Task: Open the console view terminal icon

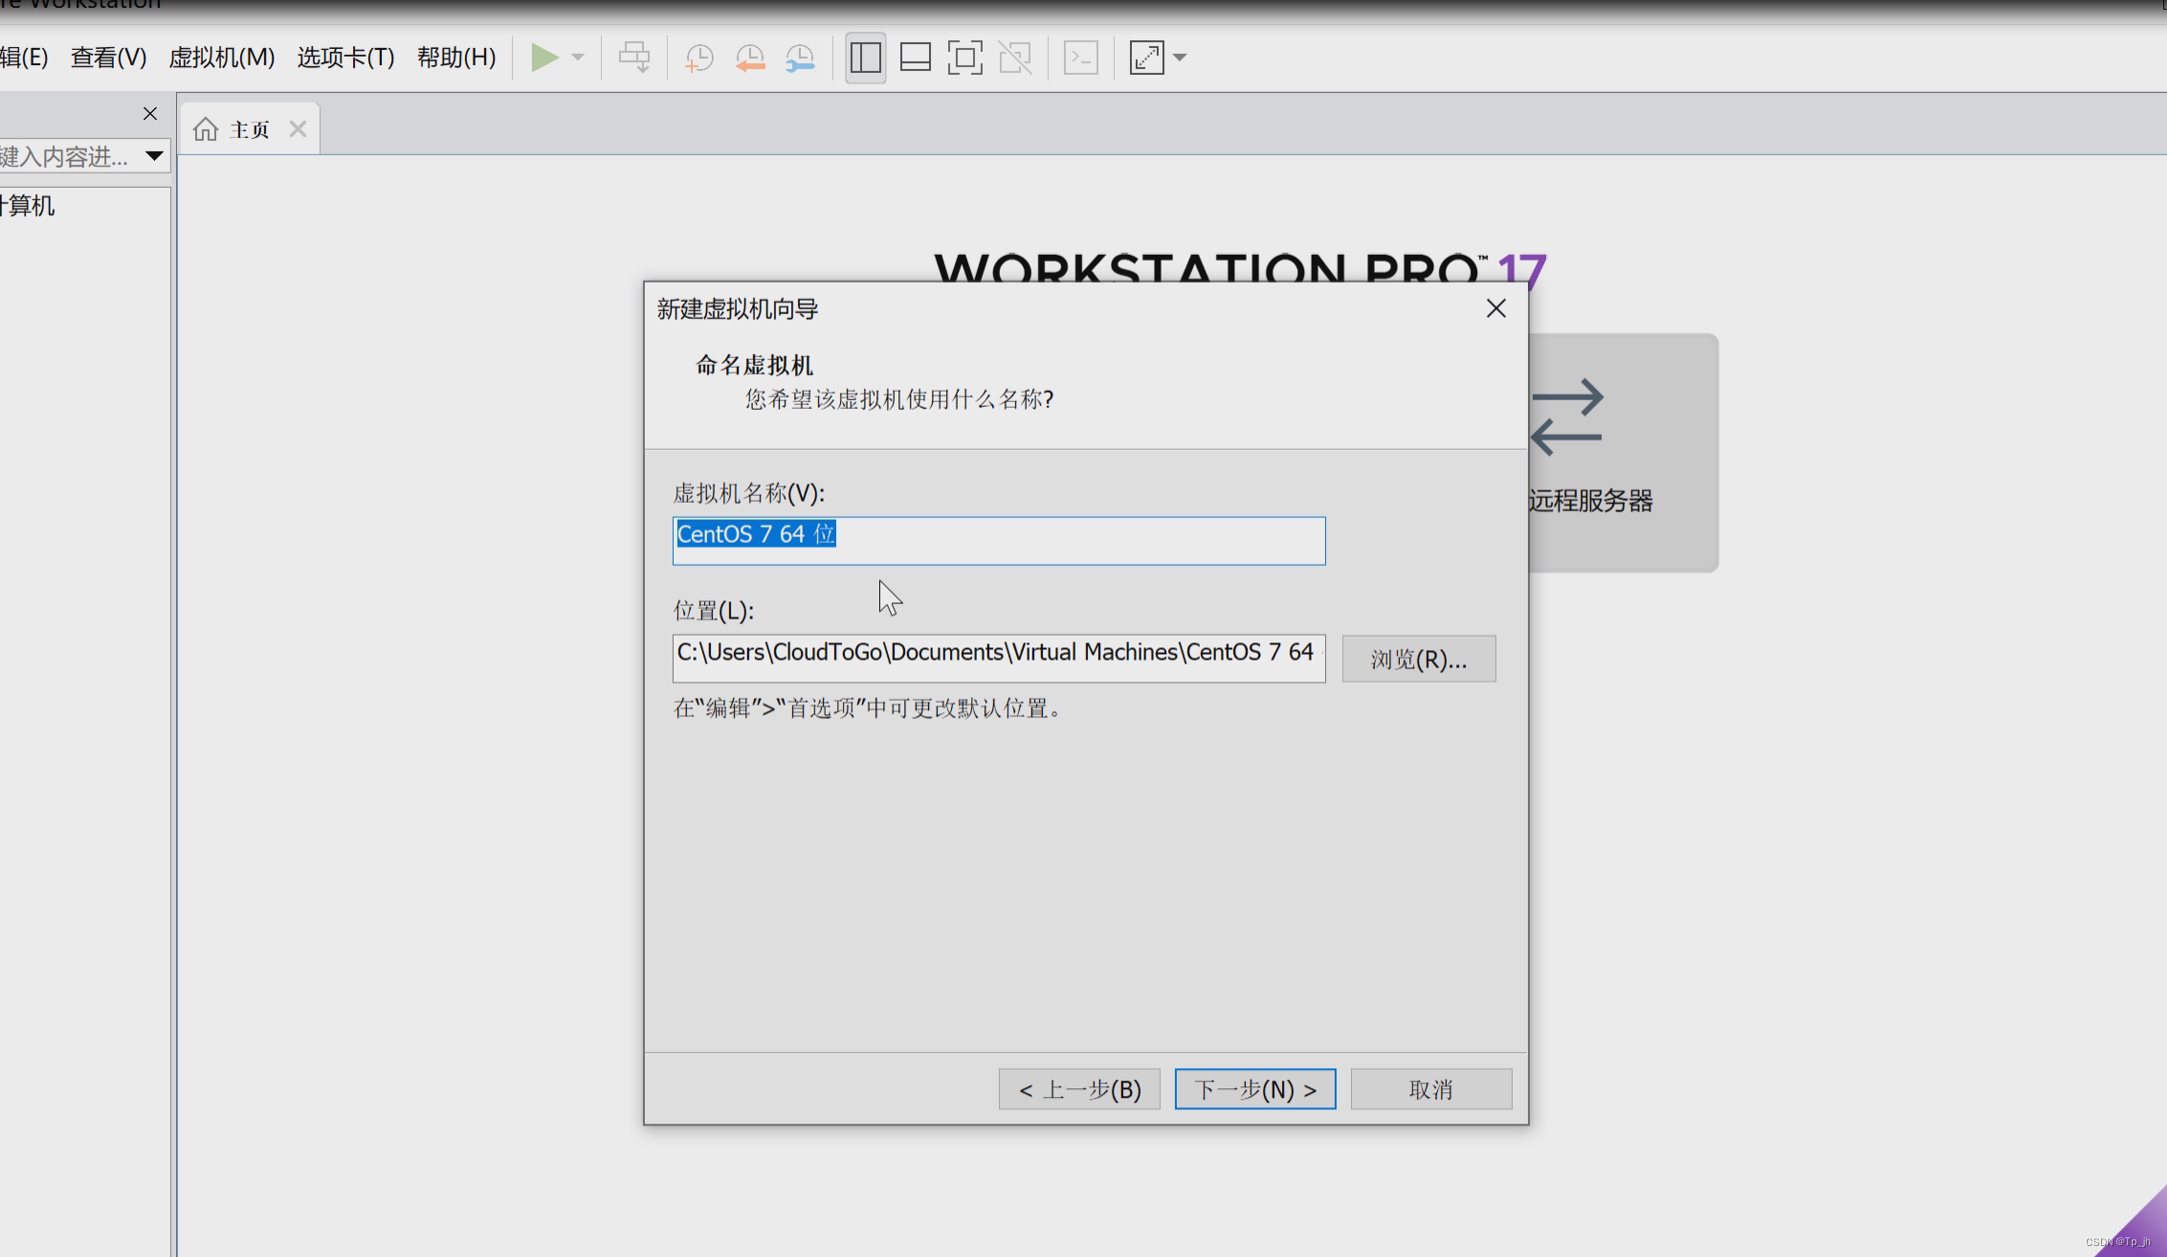Action: pyautogui.click(x=1081, y=57)
